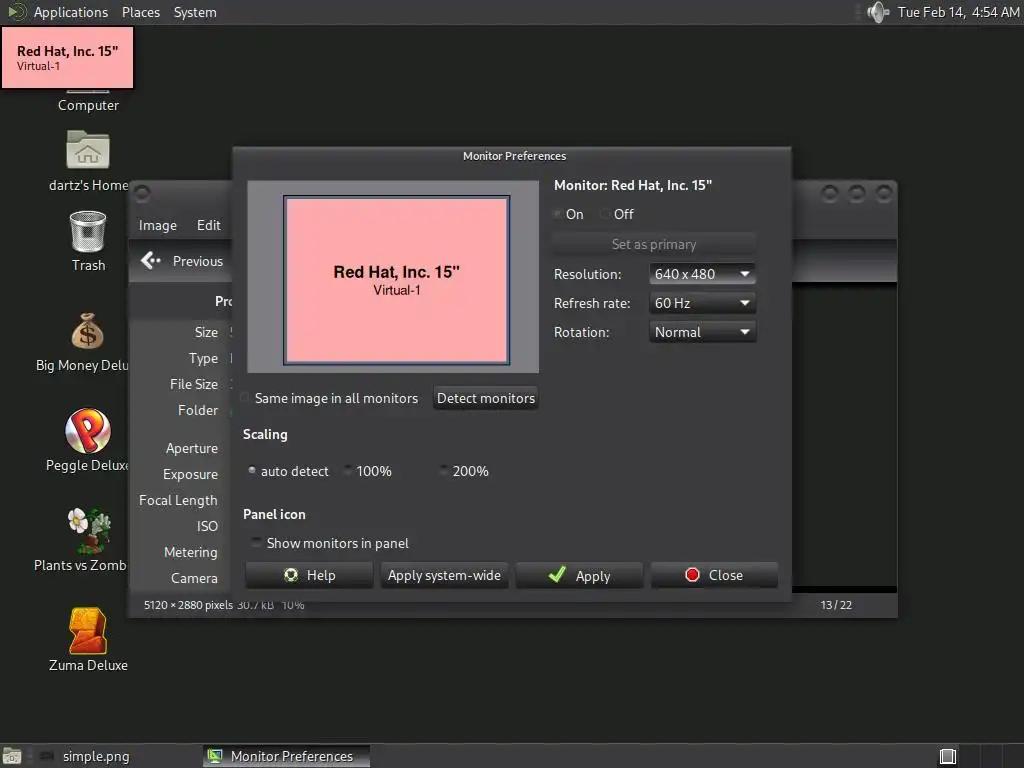Click the Monitor Preferences title bar
Viewport: 1024px width, 768px height.
point(514,155)
